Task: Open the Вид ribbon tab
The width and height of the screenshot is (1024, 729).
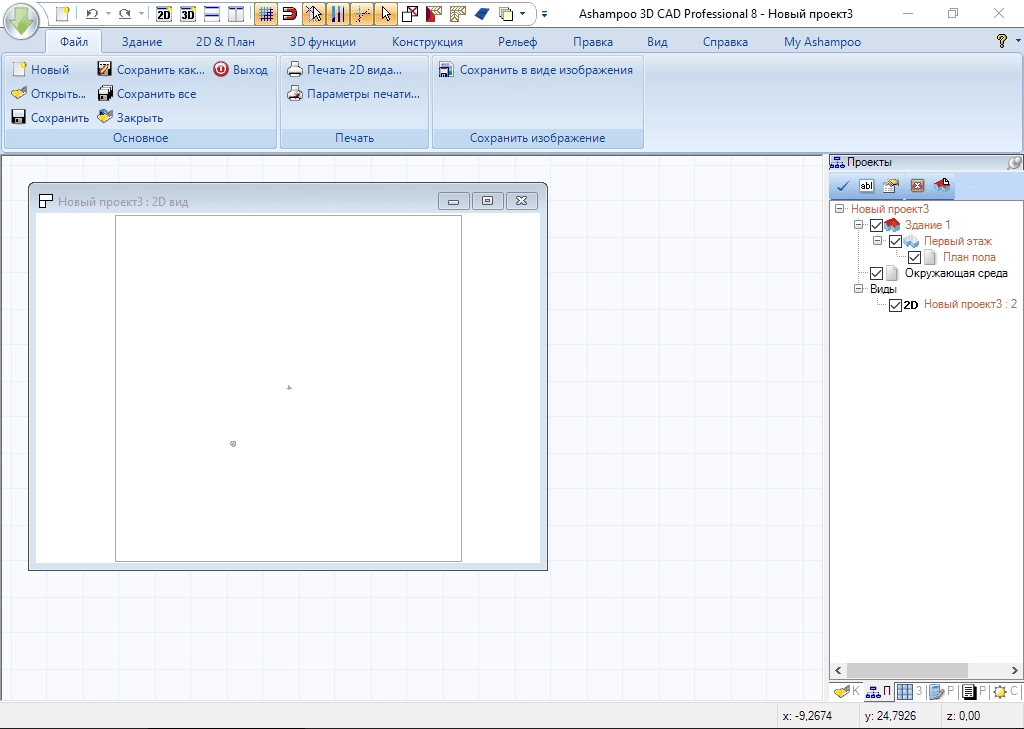Action: coord(657,42)
